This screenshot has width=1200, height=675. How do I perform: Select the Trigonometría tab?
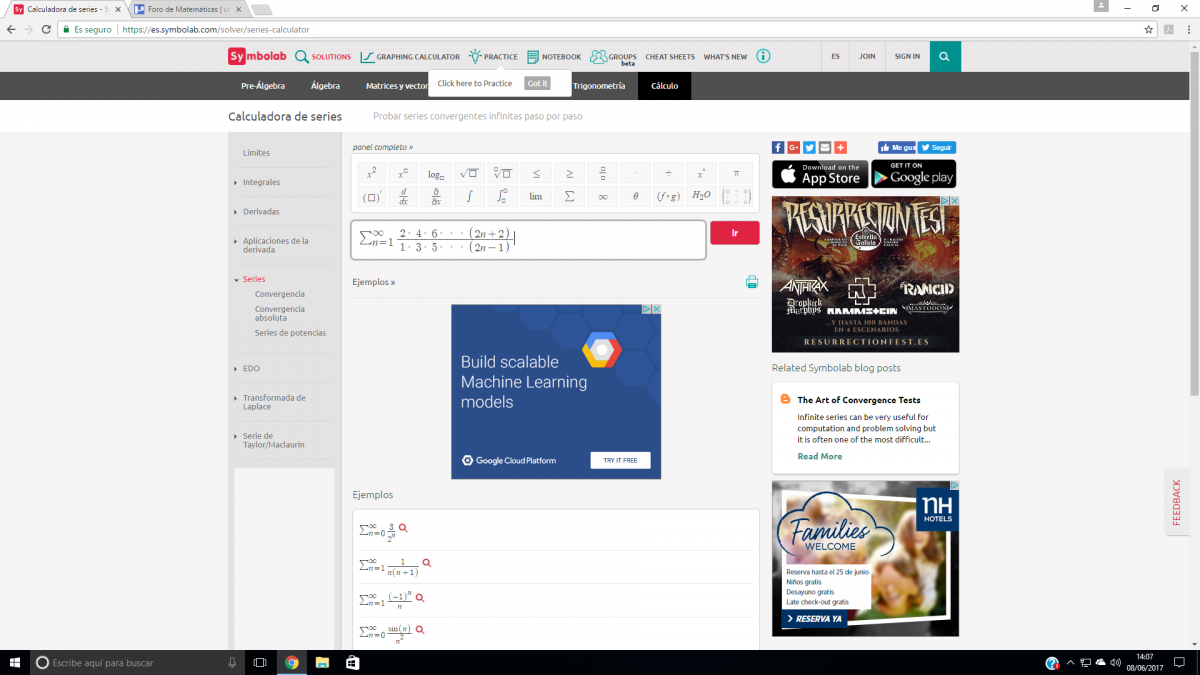pyautogui.click(x=599, y=86)
